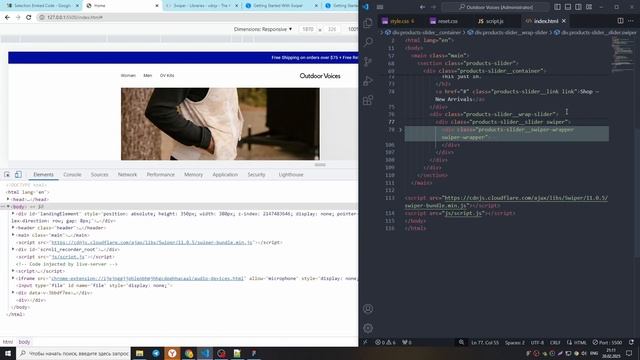Open the Windows Start menu
This screenshot has width=640, height=360.
[x=8, y=353]
